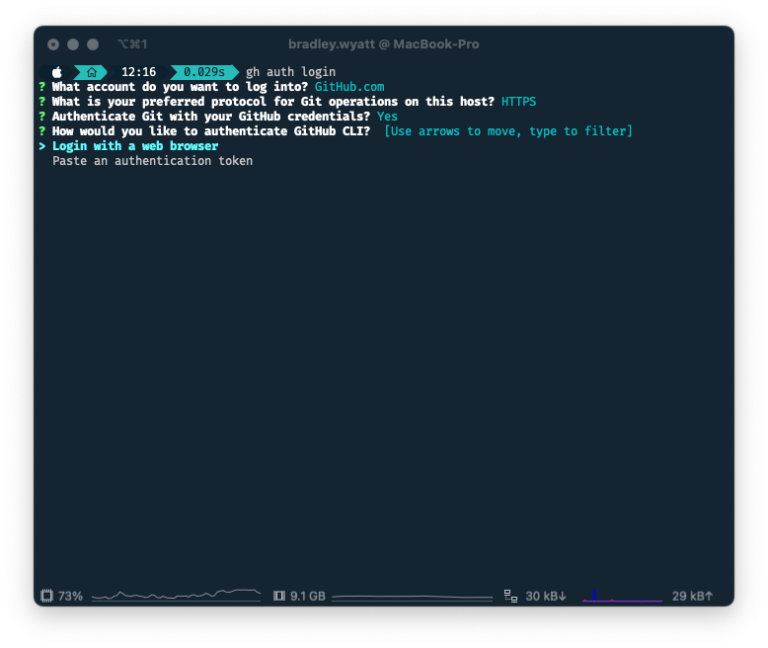
Task: Click the memory icon beside 9.1 GB
Action: (x=279, y=596)
